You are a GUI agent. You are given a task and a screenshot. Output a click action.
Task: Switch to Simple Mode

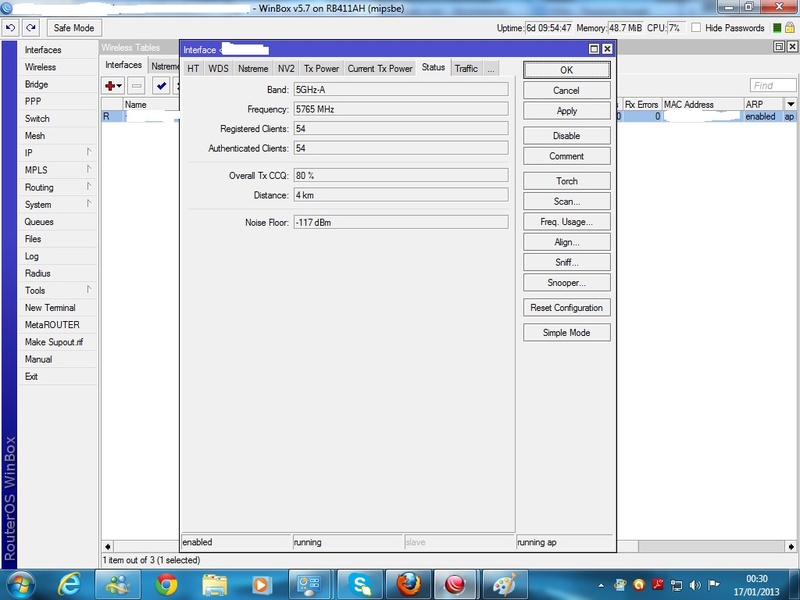coord(566,333)
